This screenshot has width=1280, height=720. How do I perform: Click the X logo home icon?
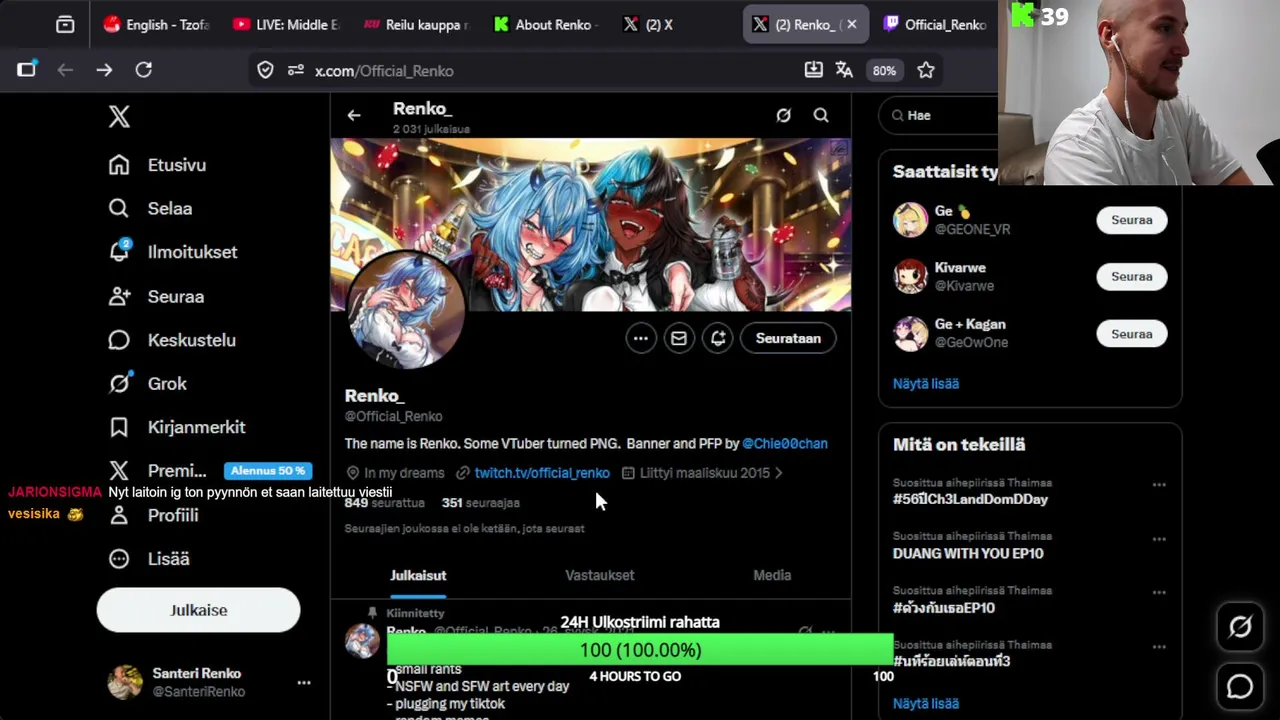click(119, 117)
